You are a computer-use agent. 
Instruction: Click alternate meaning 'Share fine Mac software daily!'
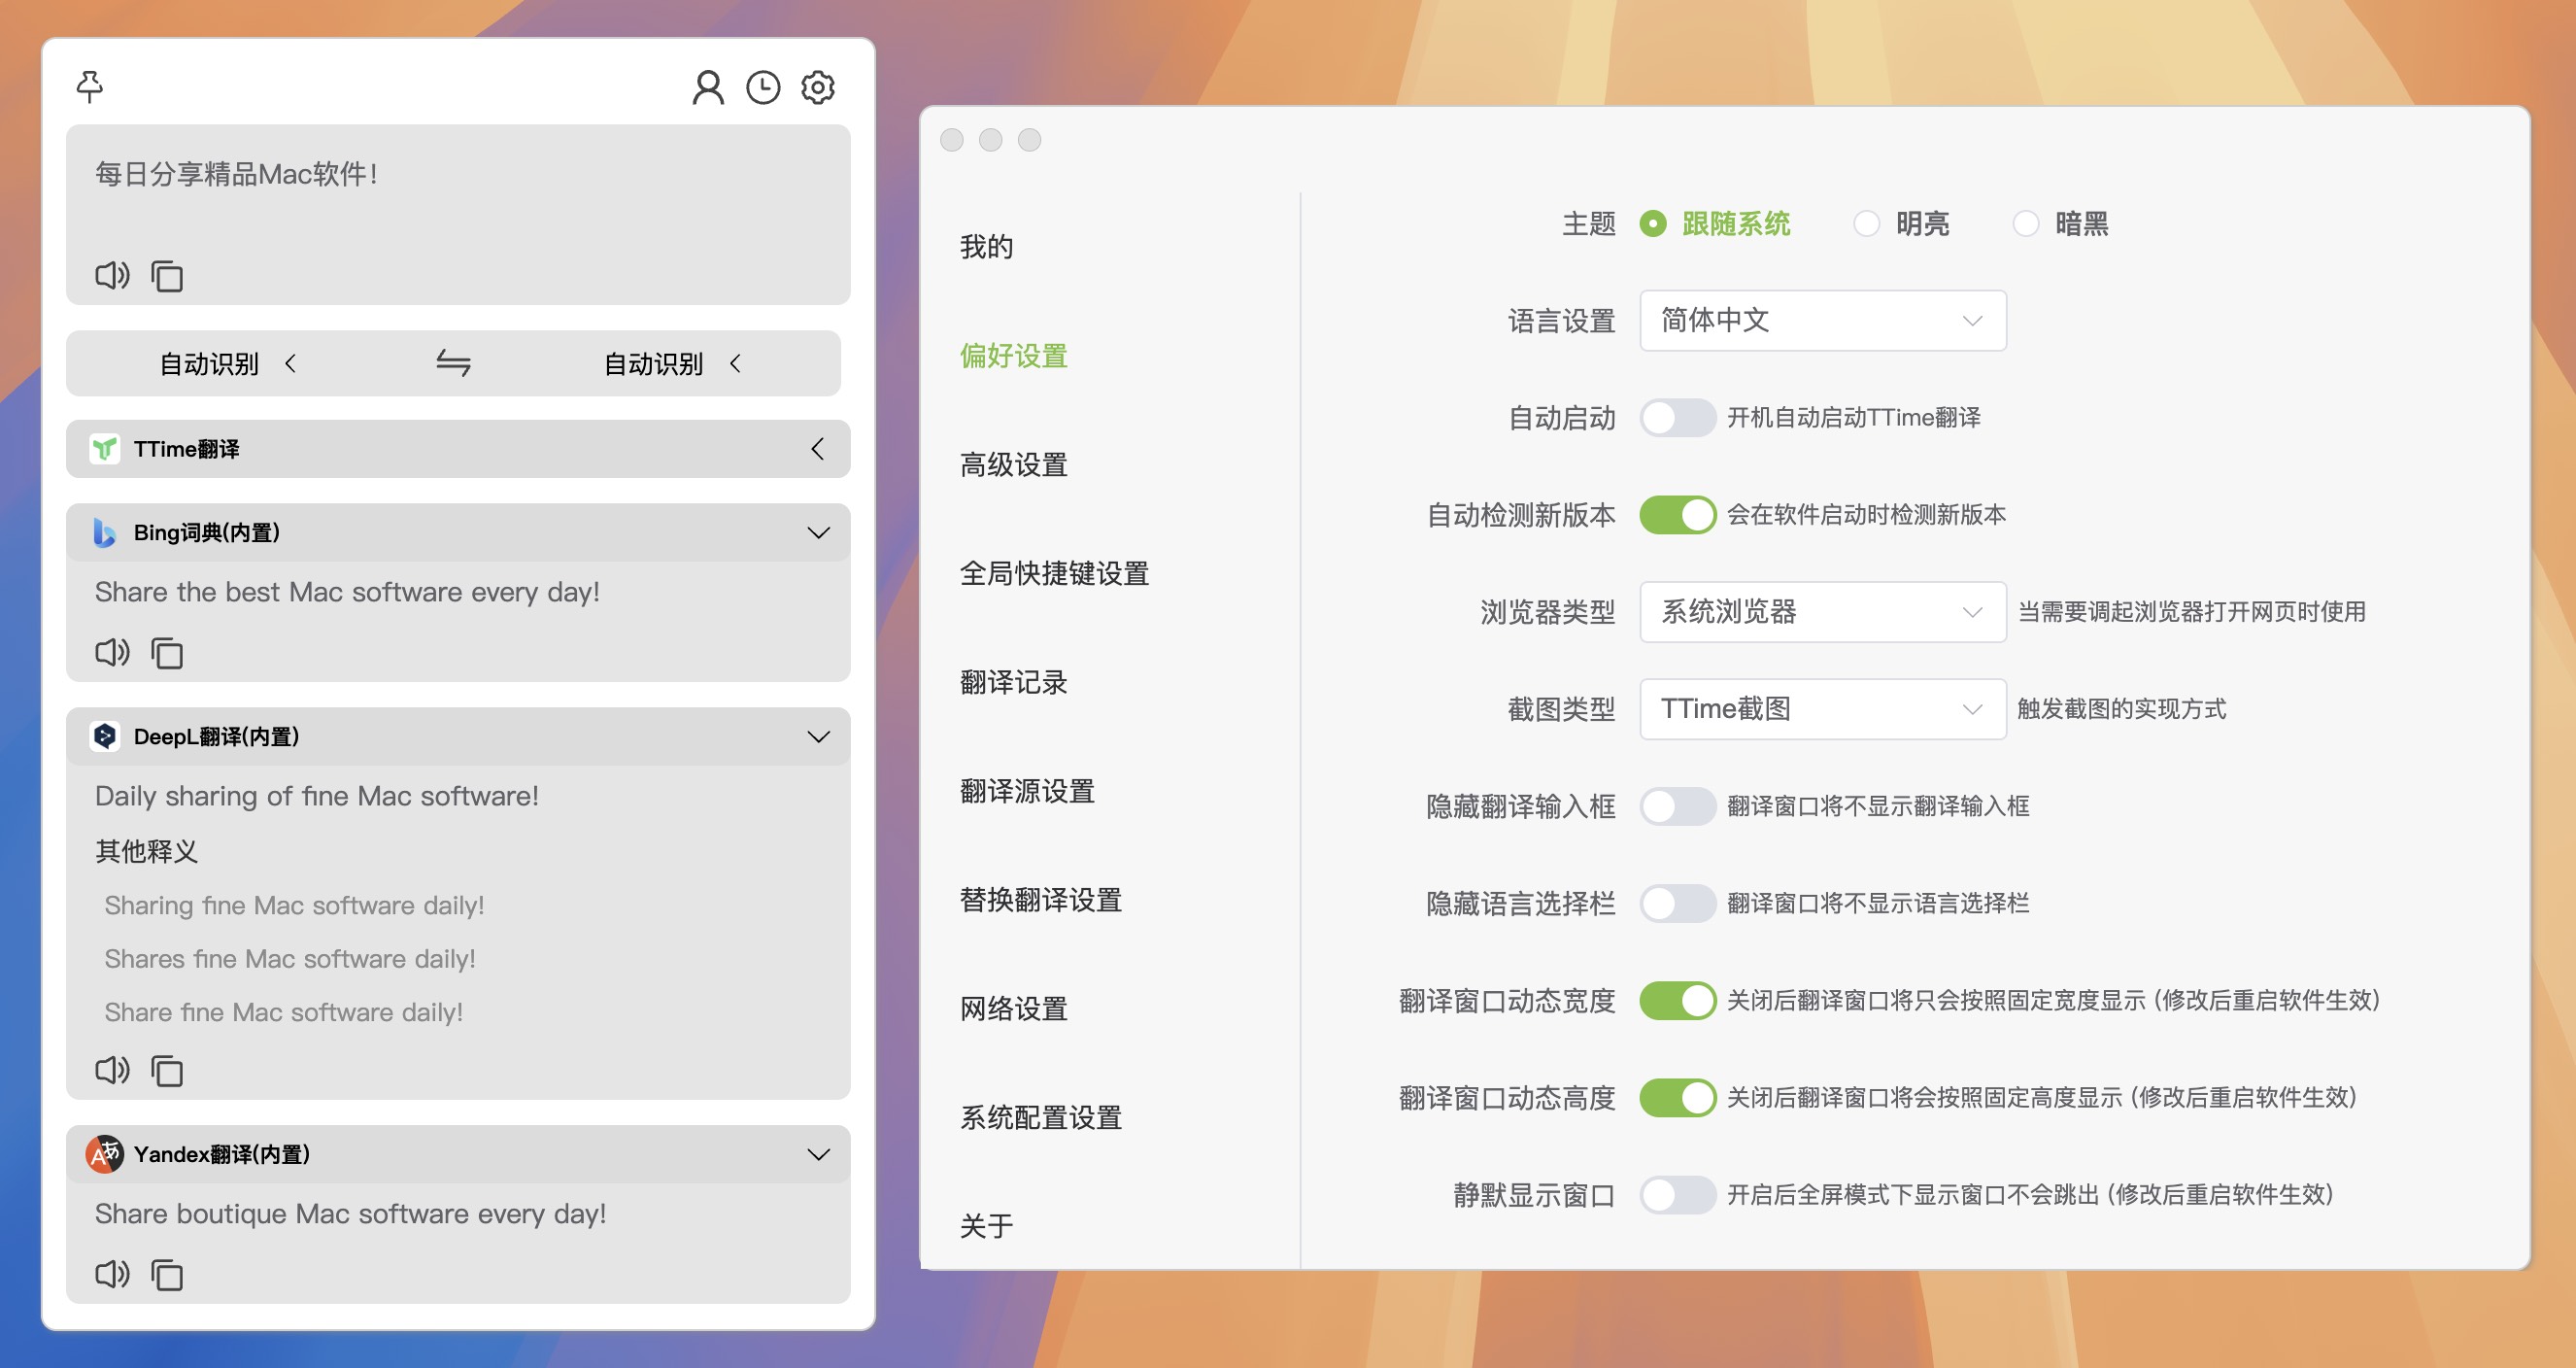(283, 1012)
